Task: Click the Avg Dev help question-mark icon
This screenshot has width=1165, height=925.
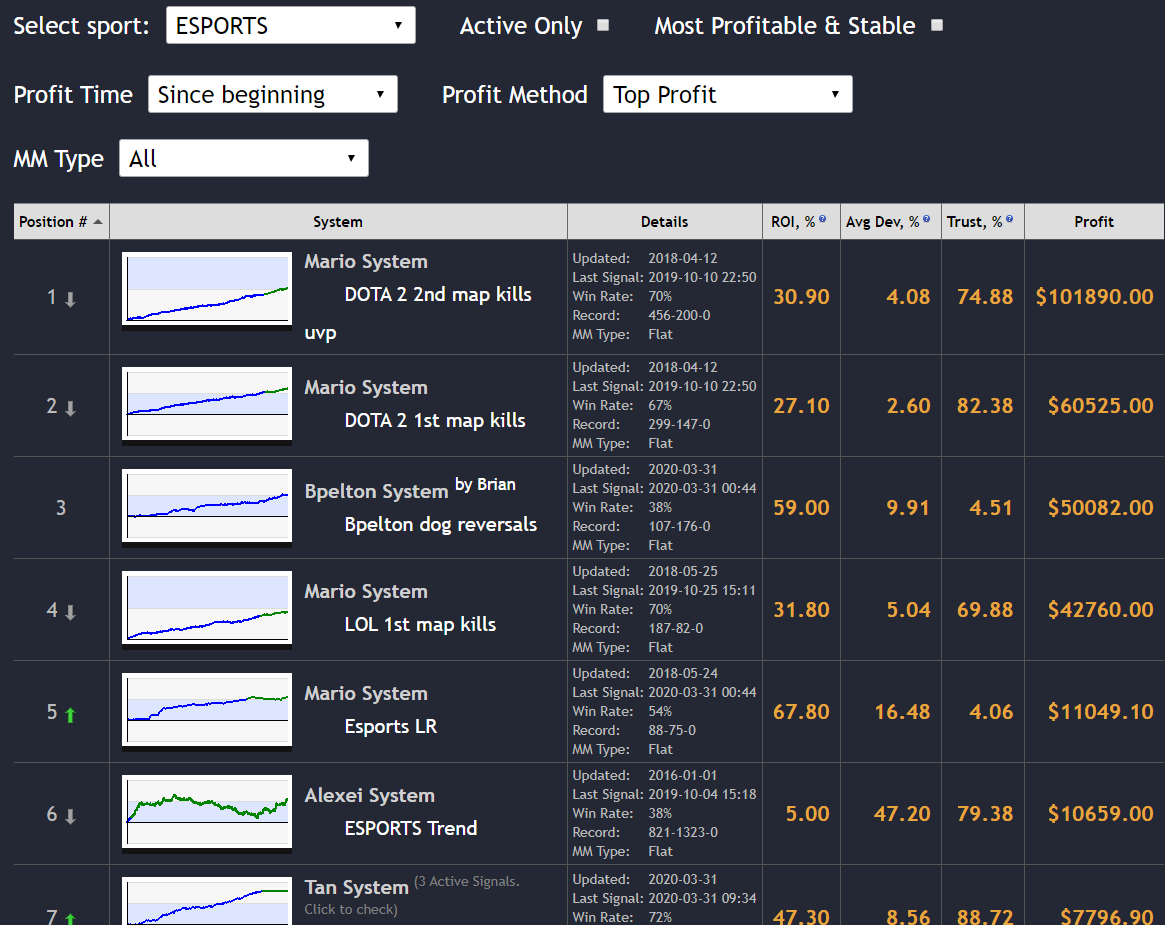Action: pos(927,219)
